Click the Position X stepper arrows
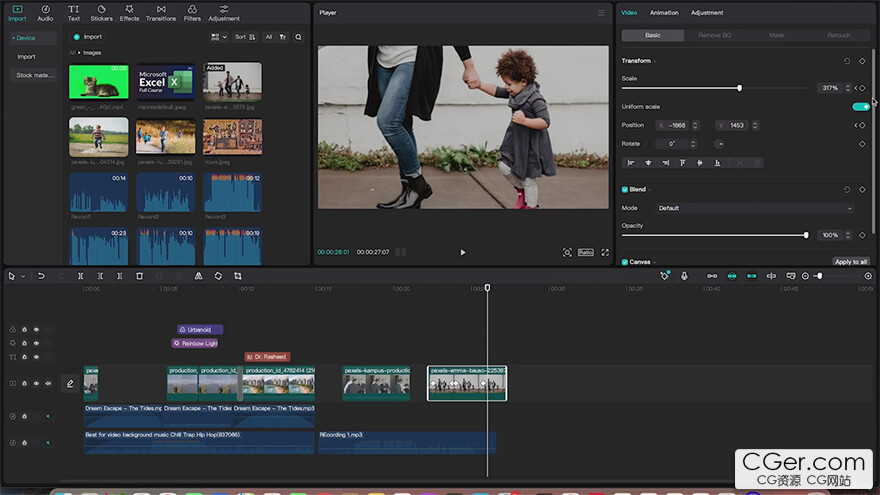Viewport: 880px width, 495px height. pyautogui.click(x=695, y=126)
